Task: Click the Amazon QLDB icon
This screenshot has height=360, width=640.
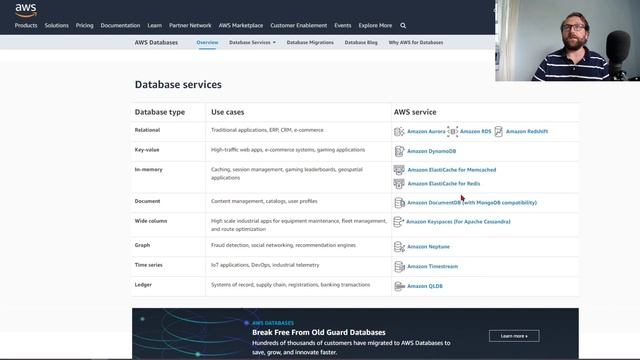Action: [399, 286]
